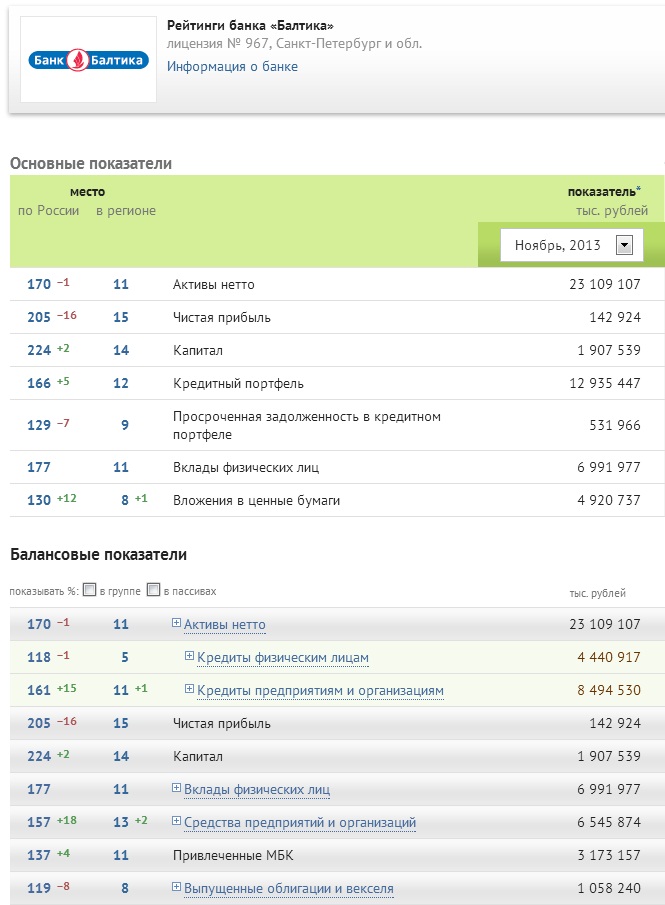
Task: Click the asterisk next to показатель header
Action: click(x=638, y=190)
